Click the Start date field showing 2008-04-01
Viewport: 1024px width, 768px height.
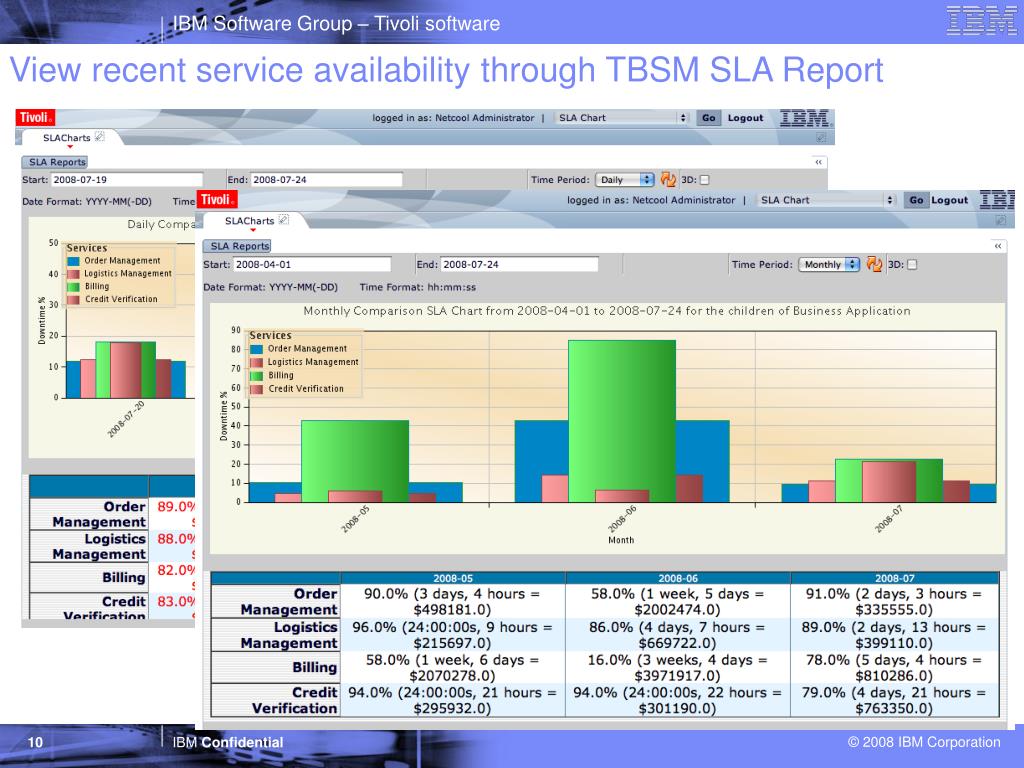pyautogui.click(x=312, y=264)
